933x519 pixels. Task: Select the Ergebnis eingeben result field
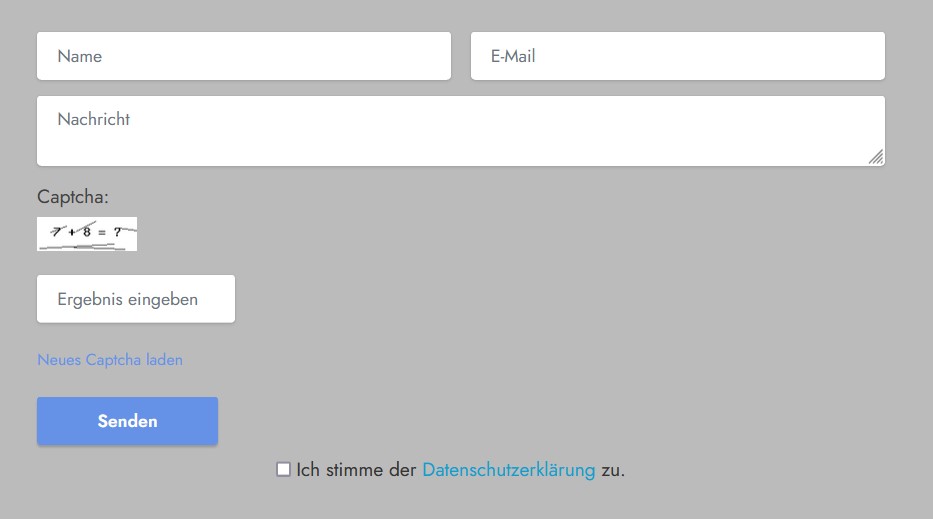(136, 299)
